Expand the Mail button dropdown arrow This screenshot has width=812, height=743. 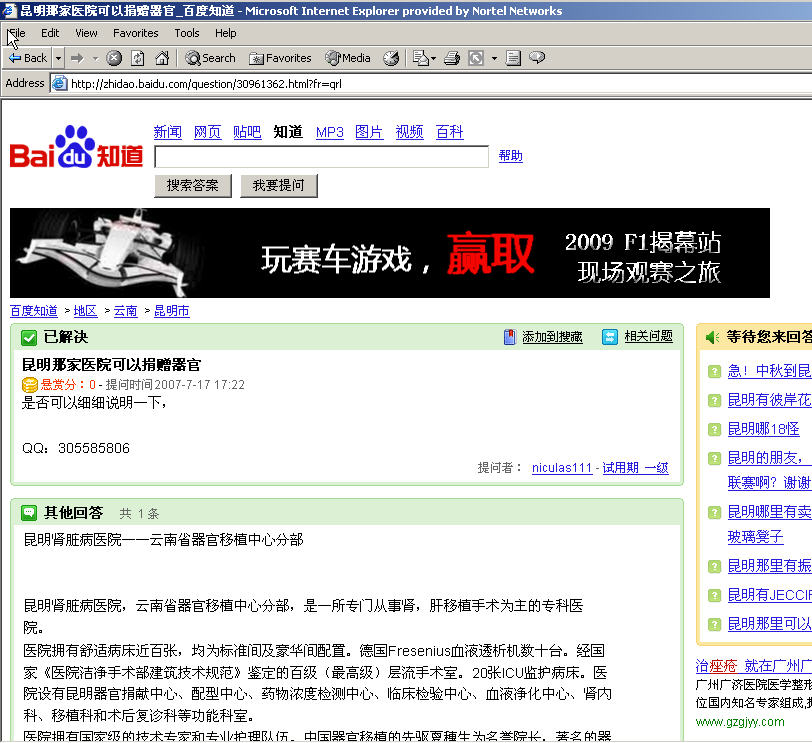point(434,58)
